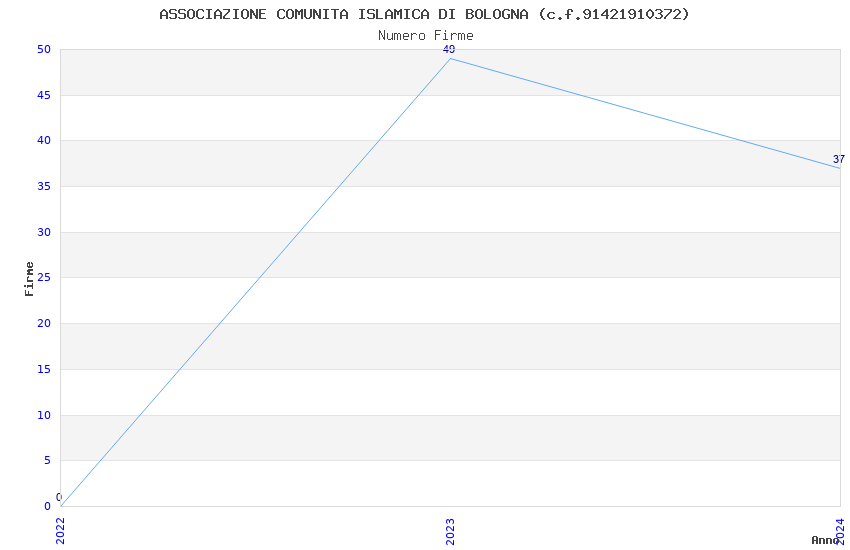Viewport: 850px width, 550px height.
Task: Click the x-axis year label 2023
Action: [450, 531]
